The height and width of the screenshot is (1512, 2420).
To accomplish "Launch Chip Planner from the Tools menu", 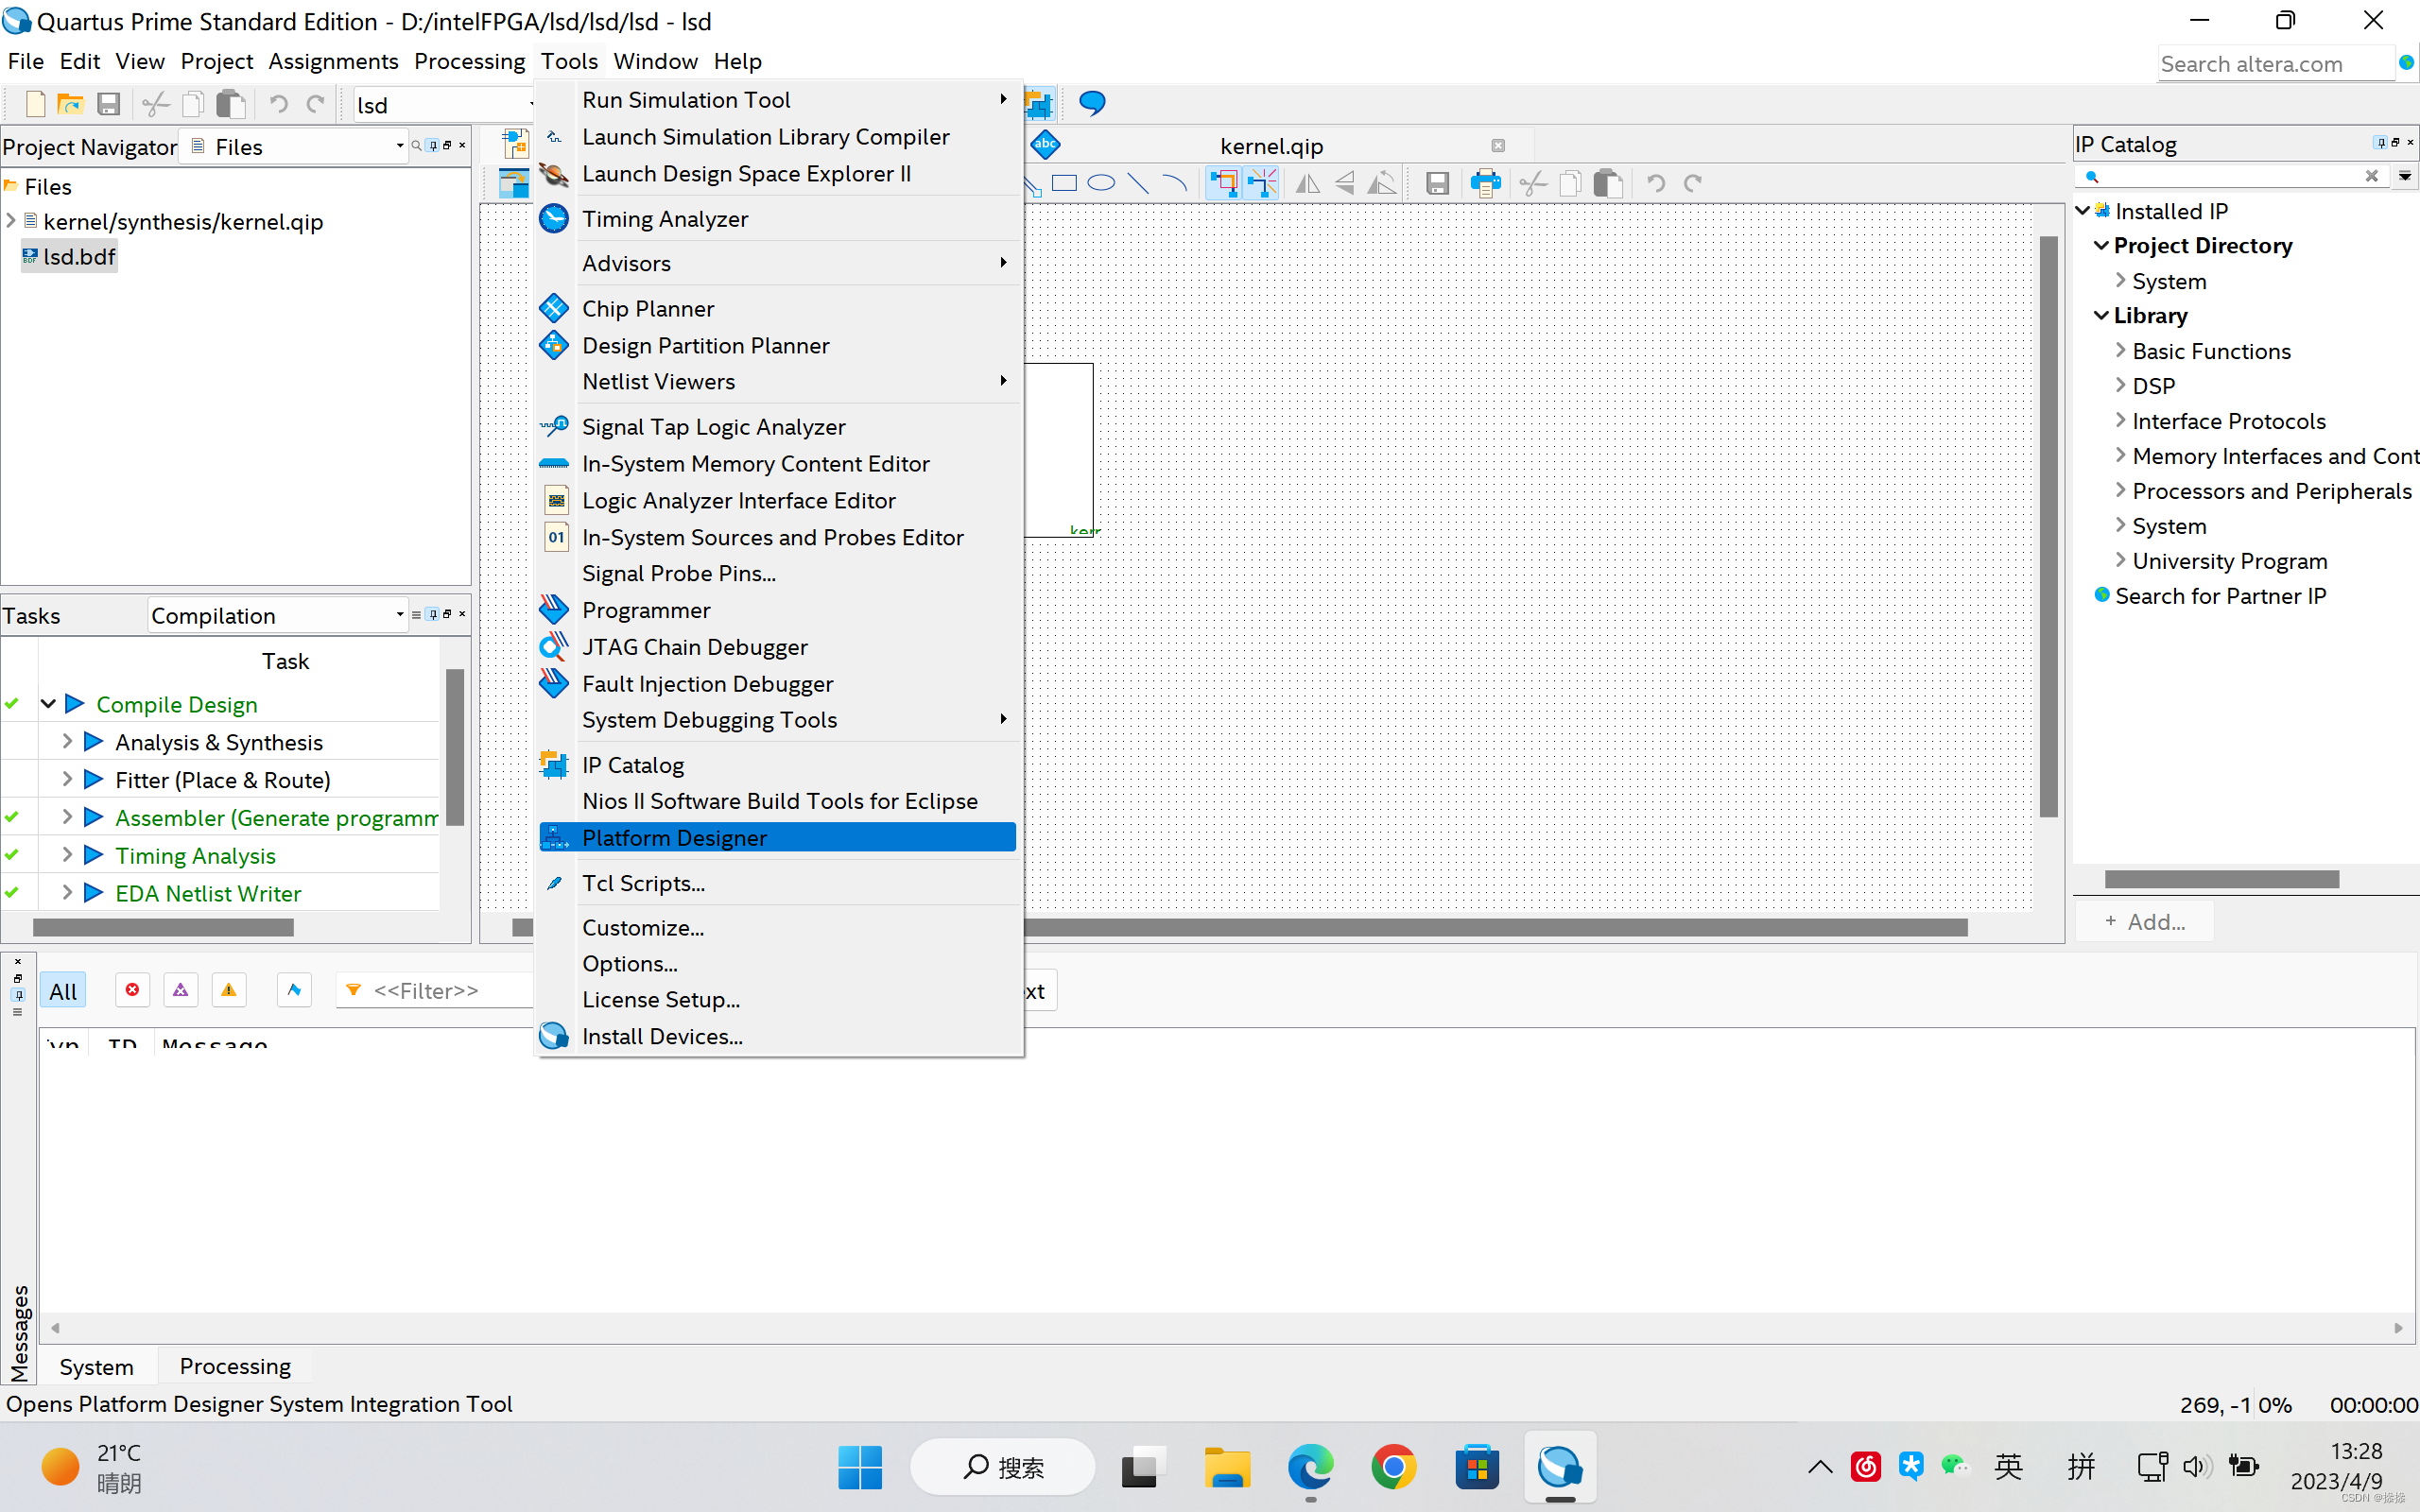I will pos(647,309).
